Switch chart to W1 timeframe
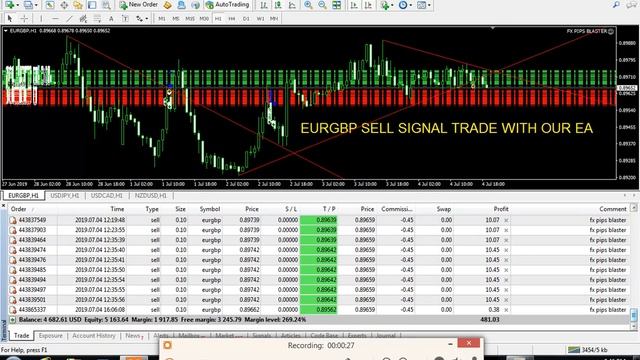640x360 pixels. [260, 19]
